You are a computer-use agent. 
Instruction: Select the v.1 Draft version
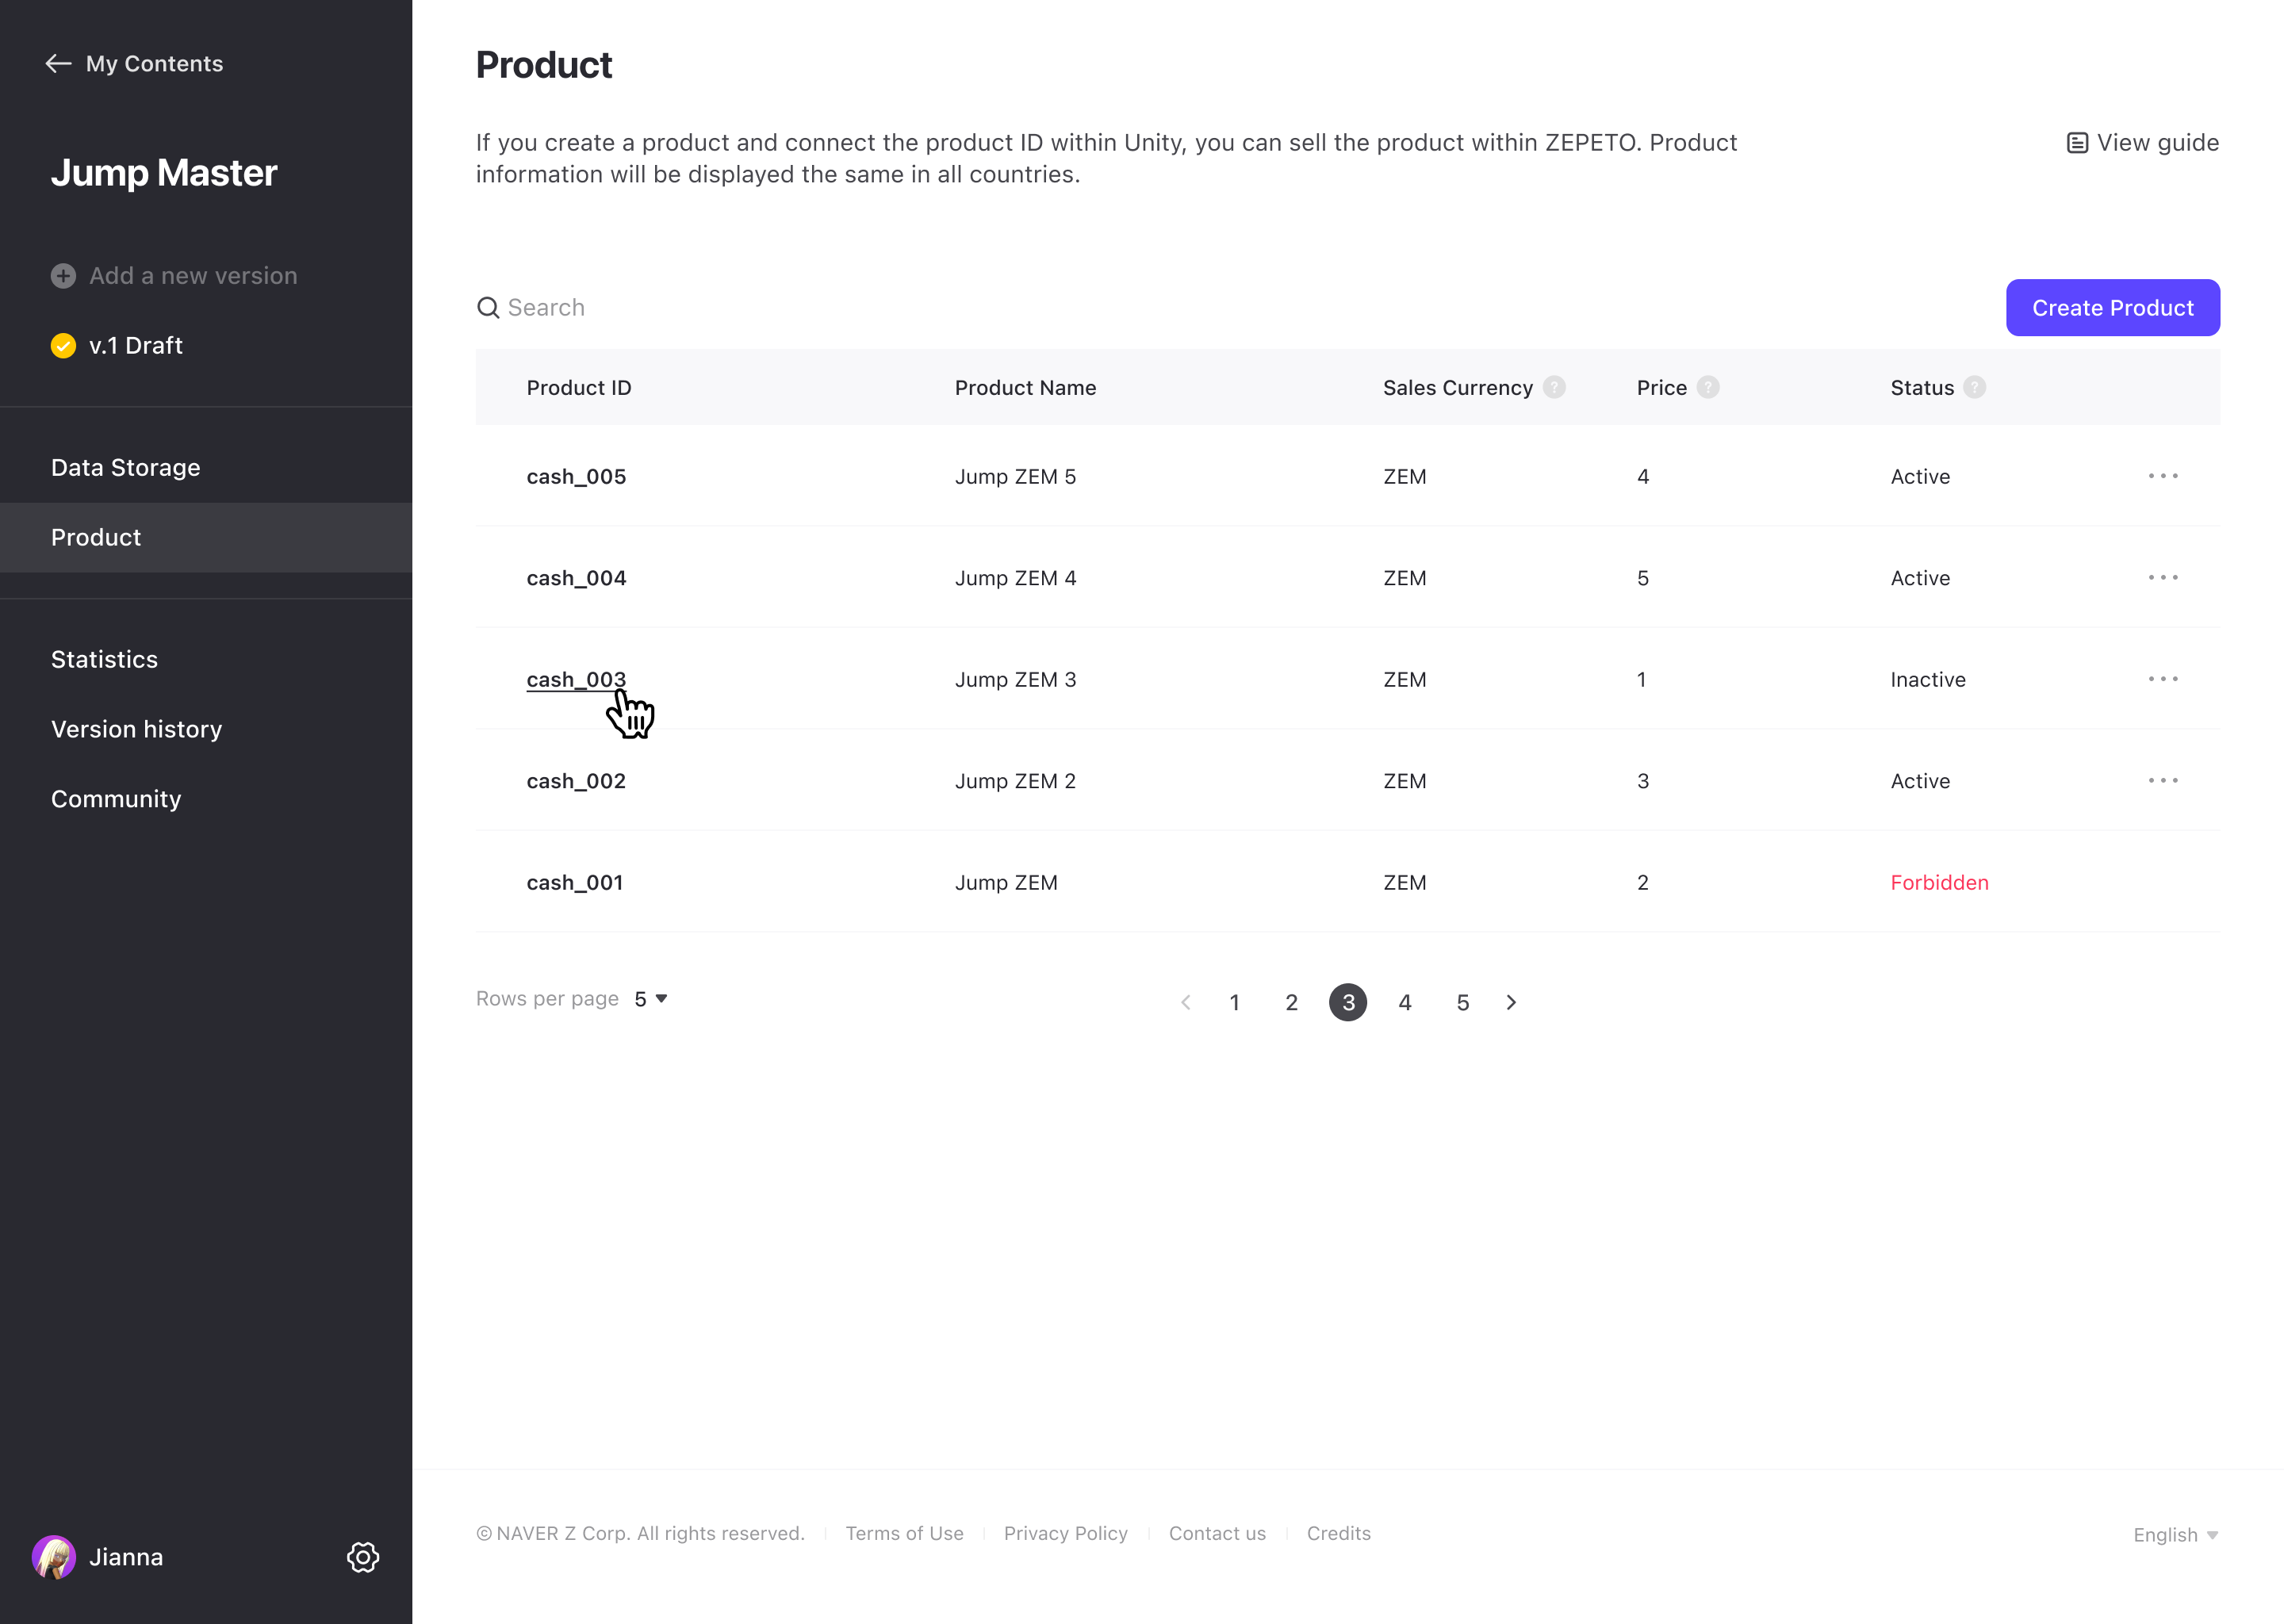(x=135, y=346)
